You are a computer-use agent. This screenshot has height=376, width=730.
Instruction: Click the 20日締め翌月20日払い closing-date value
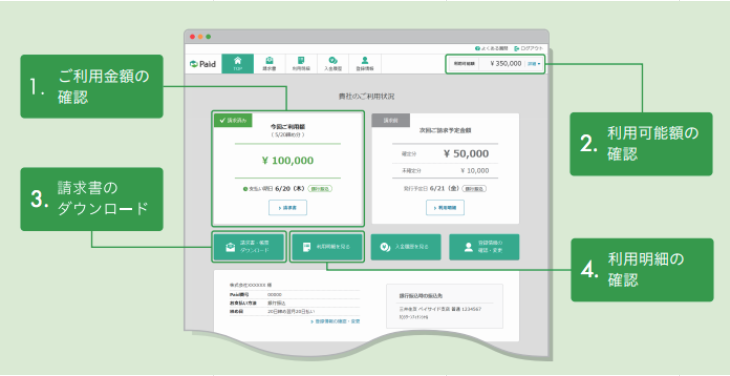[291, 311]
